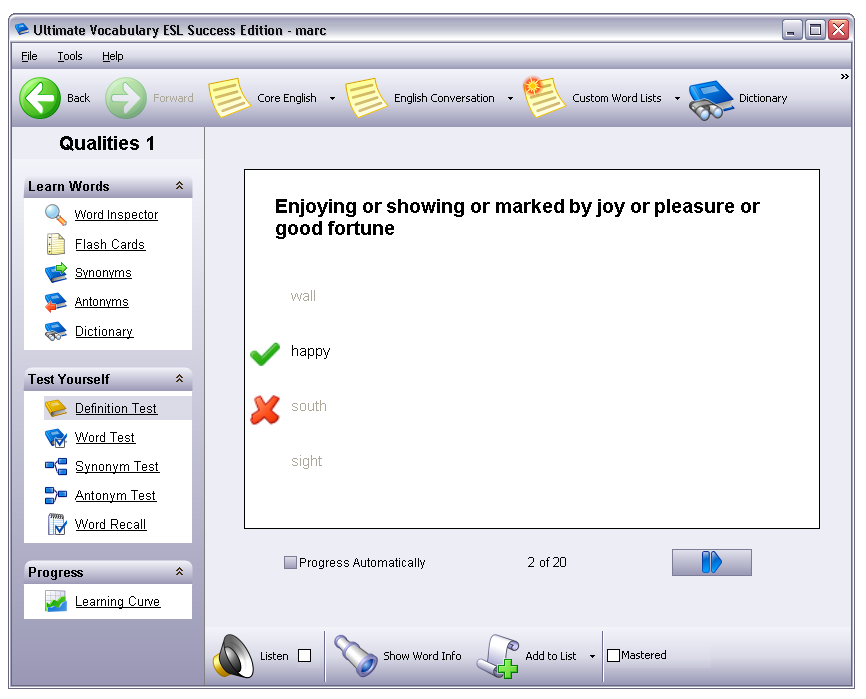Click the Flash Cards notepad icon
The height and width of the screenshot is (699, 866).
click(x=56, y=243)
